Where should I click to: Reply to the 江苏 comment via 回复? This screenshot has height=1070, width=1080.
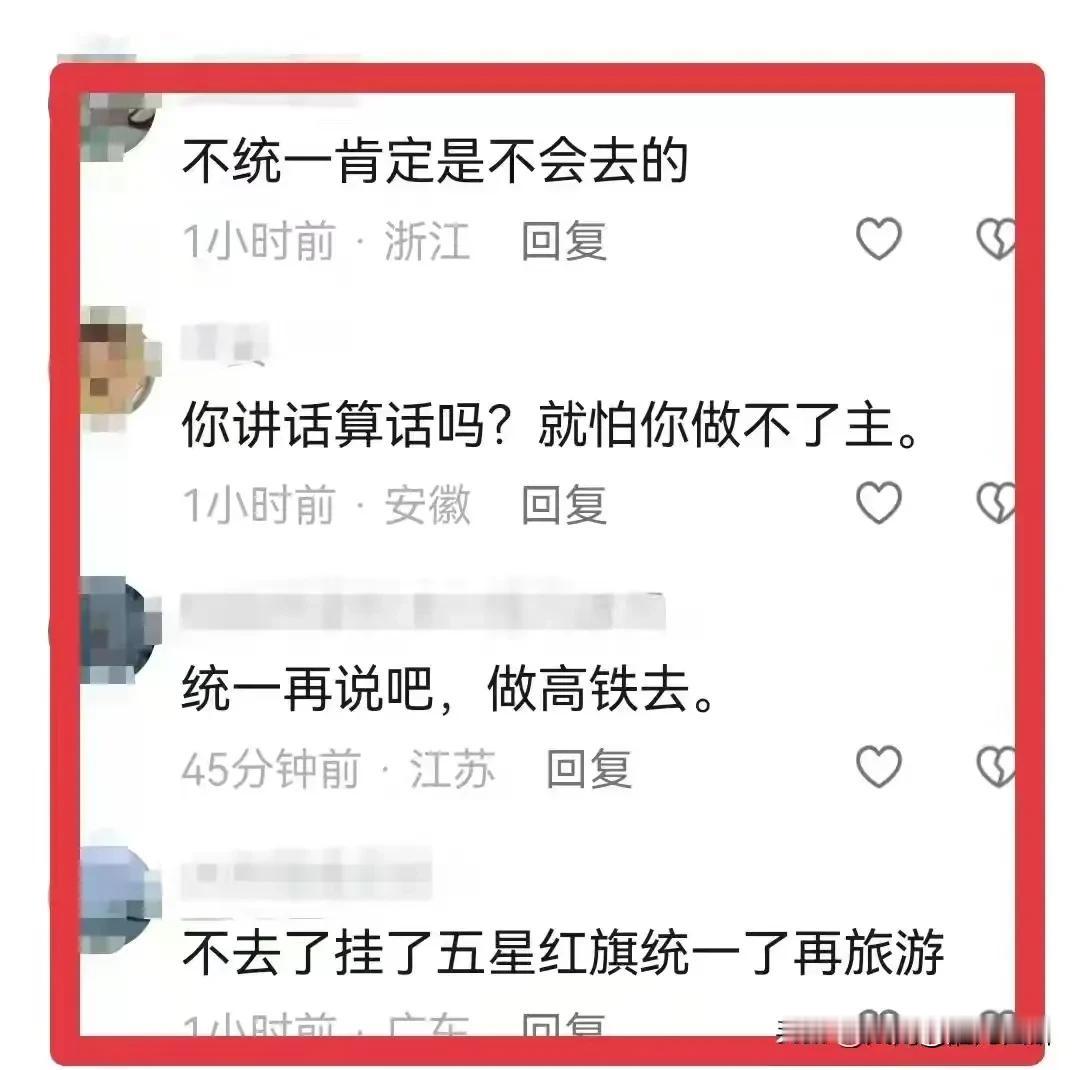click(x=588, y=769)
